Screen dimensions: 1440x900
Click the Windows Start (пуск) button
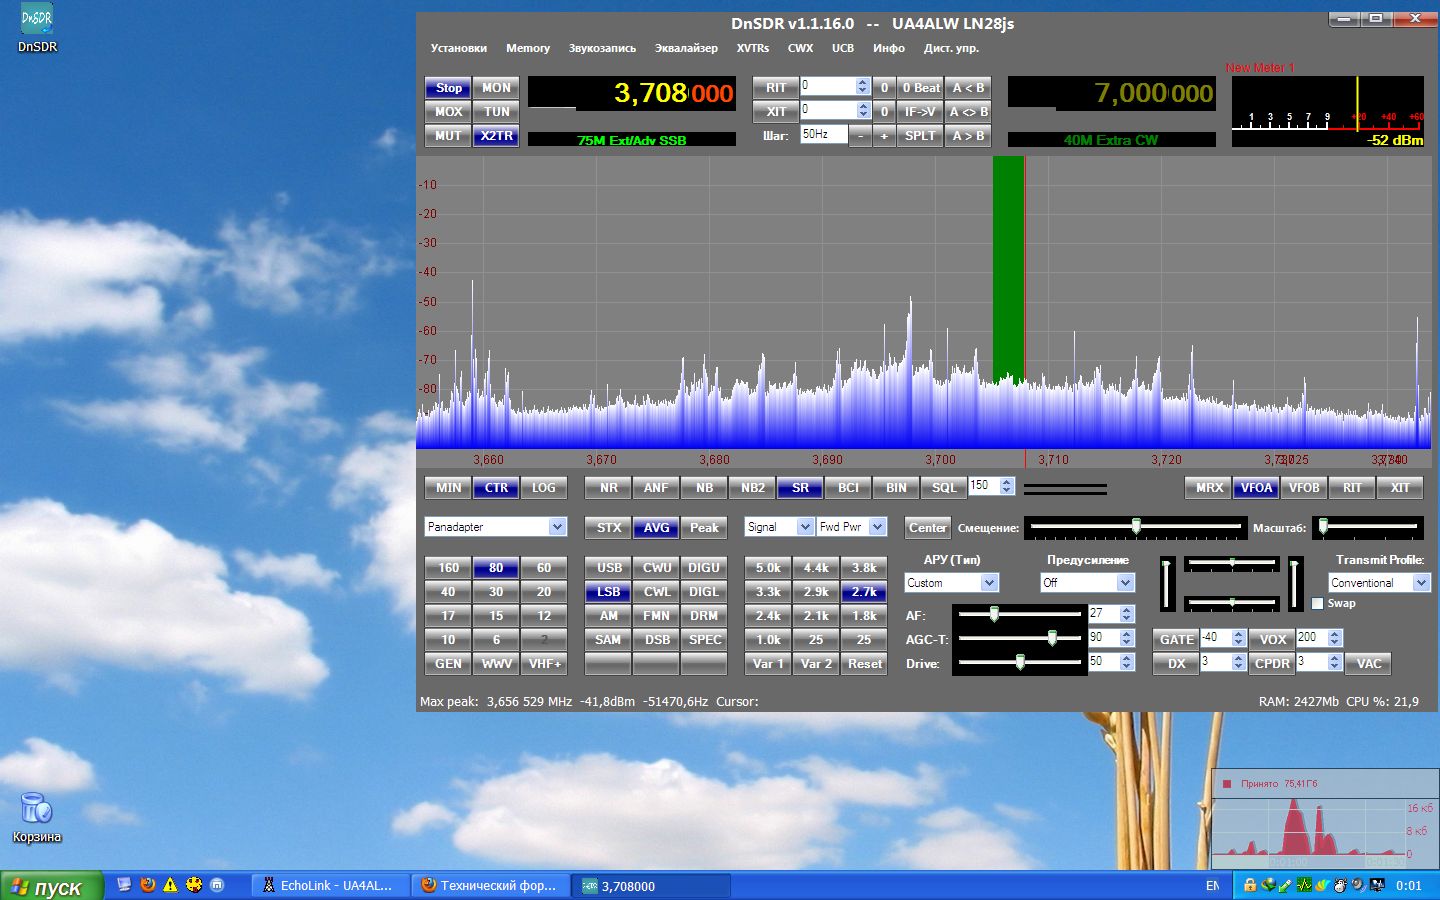[x=51, y=886]
